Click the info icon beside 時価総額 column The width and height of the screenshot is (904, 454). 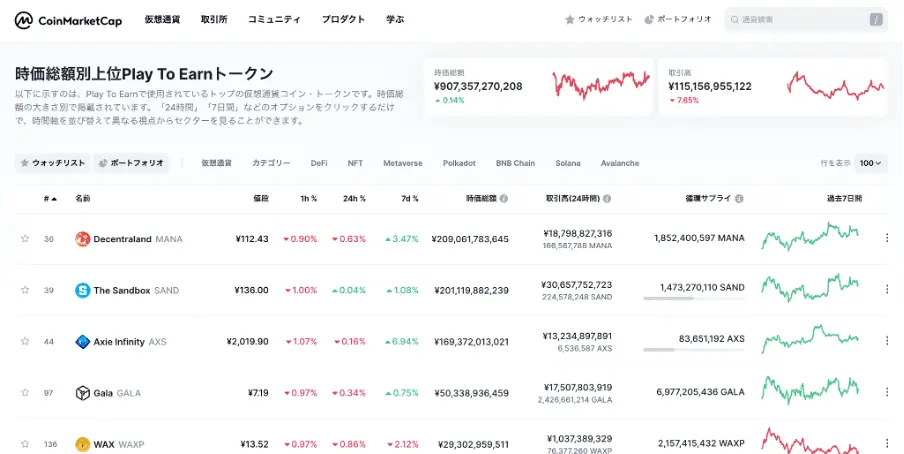(504, 198)
